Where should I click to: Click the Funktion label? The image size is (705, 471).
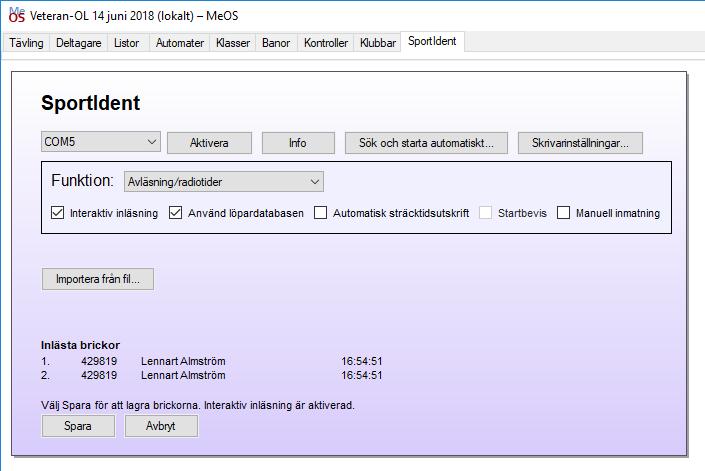pos(82,181)
